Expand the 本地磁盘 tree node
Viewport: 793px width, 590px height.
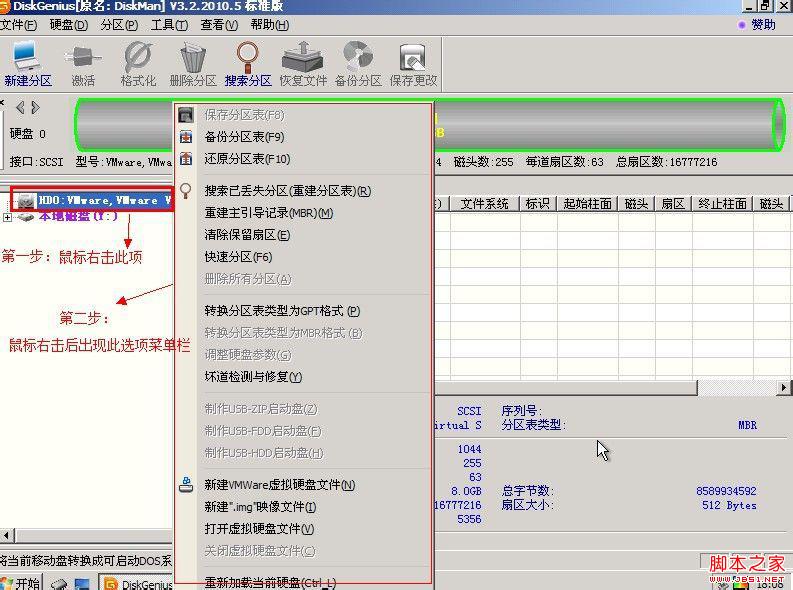pyautogui.click(x=8, y=217)
